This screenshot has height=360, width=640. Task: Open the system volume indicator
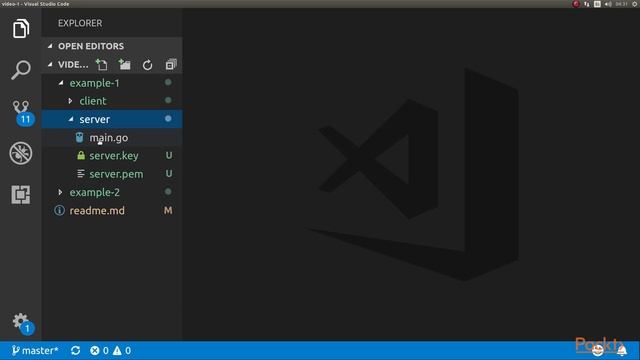coord(608,4)
